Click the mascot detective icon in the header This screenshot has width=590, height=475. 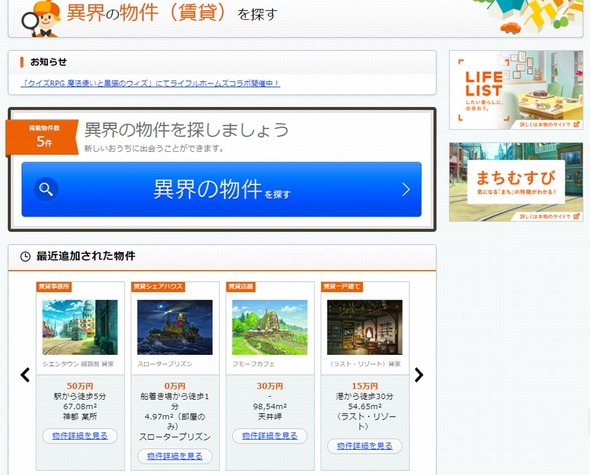(41, 18)
